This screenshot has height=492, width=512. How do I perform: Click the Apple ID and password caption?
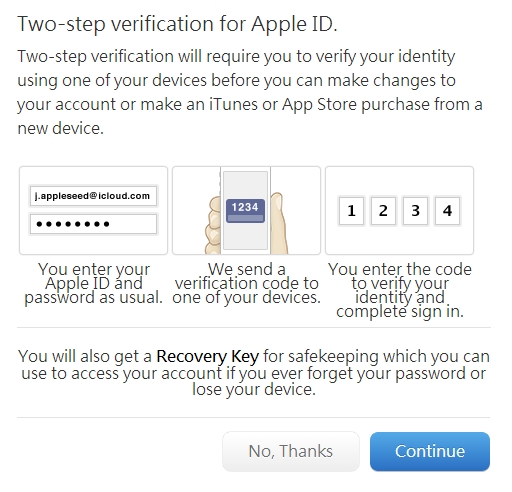click(x=94, y=283)
